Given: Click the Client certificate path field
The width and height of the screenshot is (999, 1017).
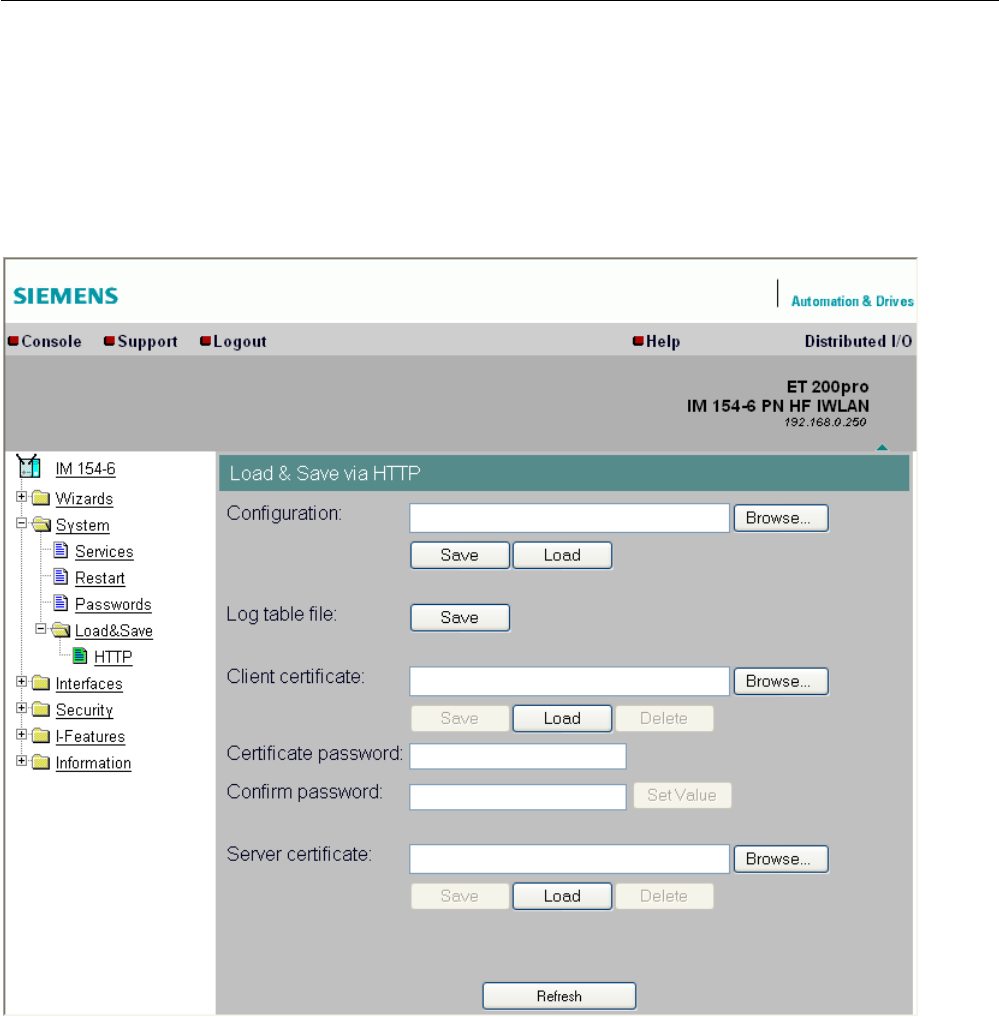Looking at the screenshot, I should pyautogui.click(x=570, y=681).
